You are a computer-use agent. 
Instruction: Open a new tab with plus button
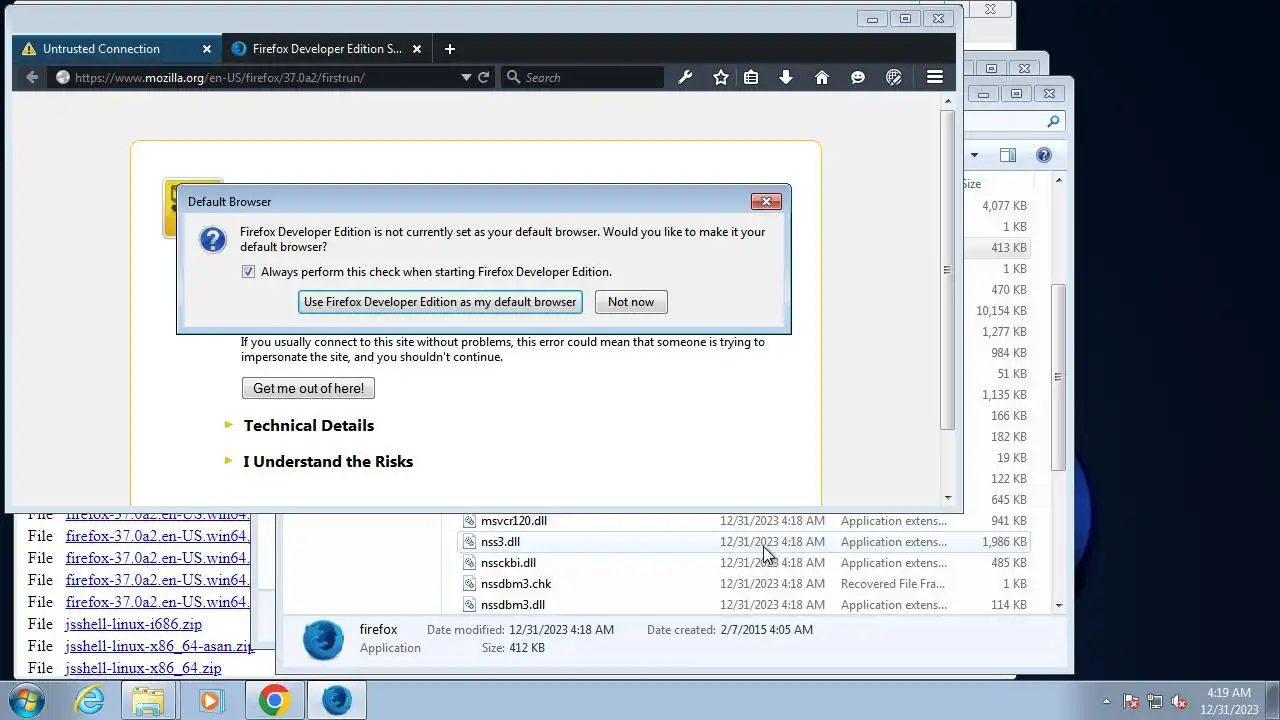[450, 49]
